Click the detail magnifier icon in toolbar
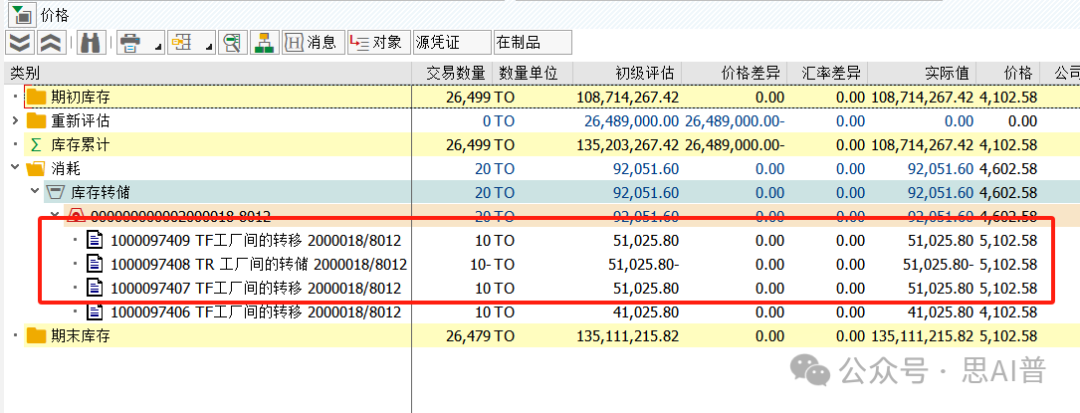This screenshot has height=413, width=1080. pos(232,43)
